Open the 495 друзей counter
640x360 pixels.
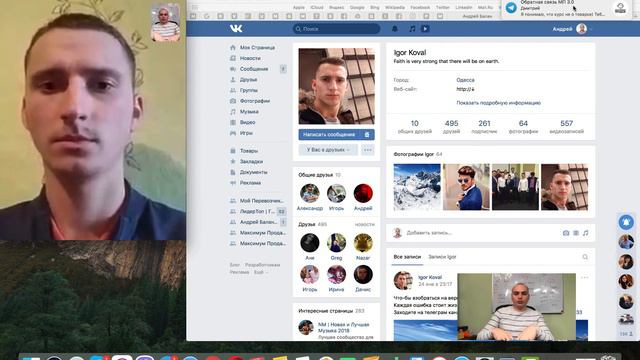coord(451,127)
